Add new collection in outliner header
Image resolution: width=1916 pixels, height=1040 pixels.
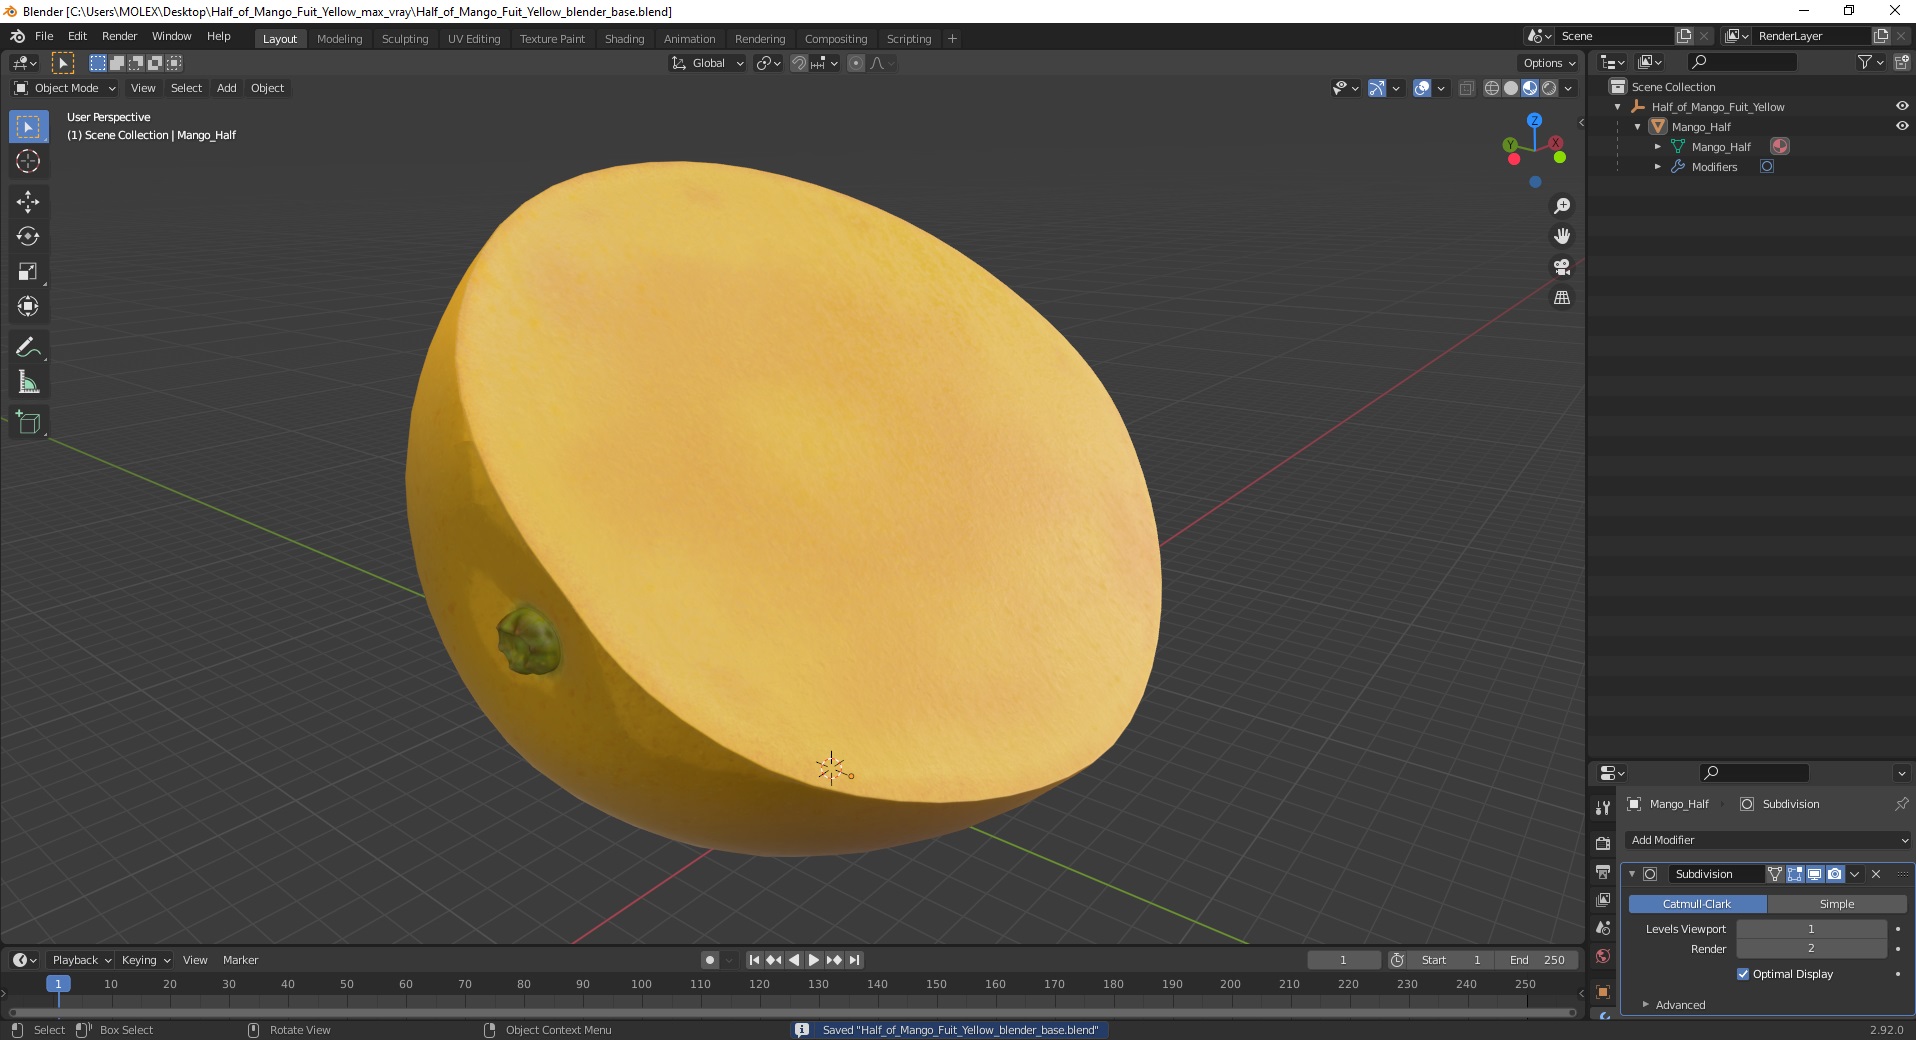(x=1901, y=62)
